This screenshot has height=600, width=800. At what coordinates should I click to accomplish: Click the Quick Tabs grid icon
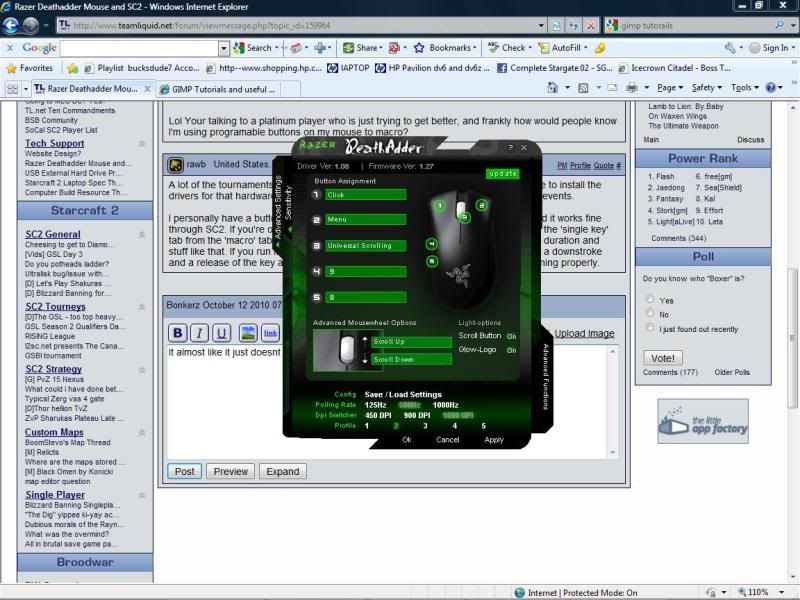(x=12, y=89)
